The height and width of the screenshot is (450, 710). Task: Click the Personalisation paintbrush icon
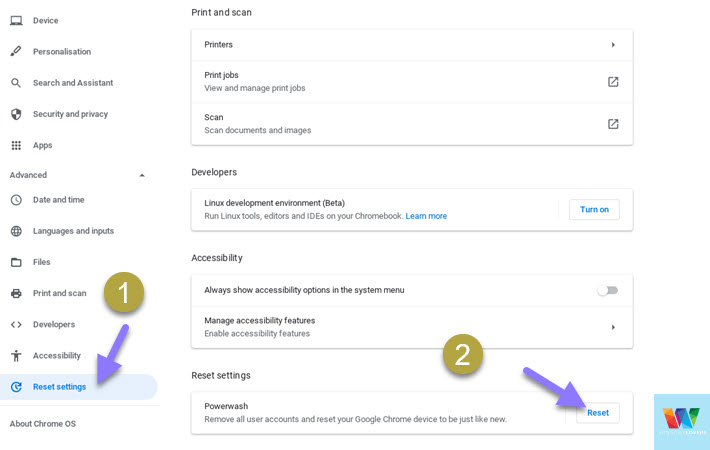pos(16,51)
